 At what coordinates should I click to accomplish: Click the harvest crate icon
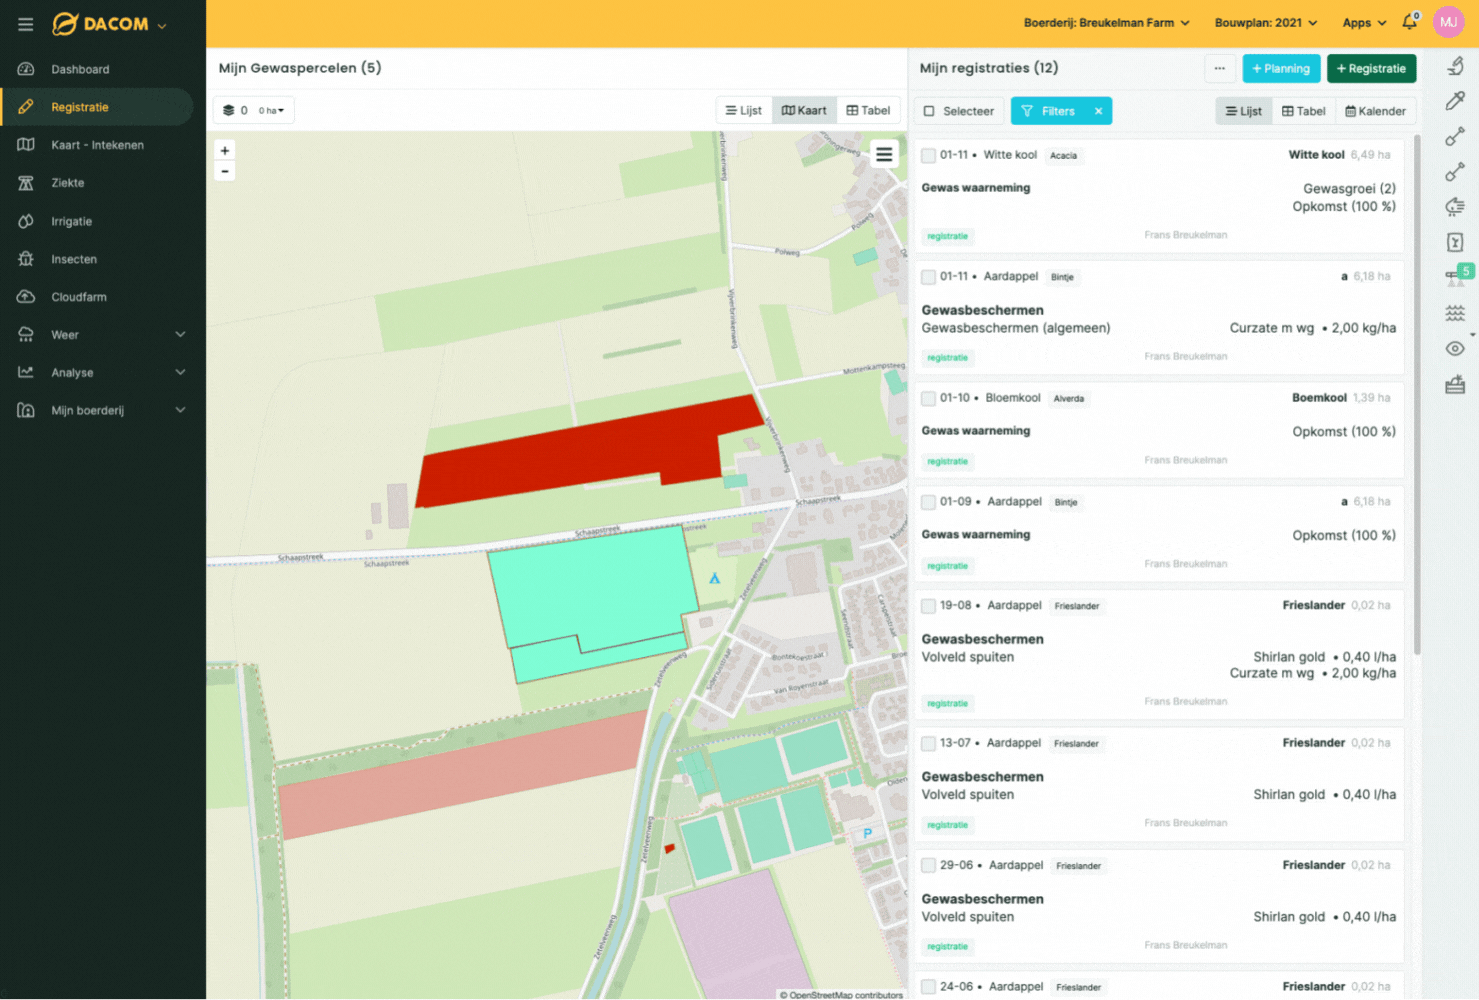pyautogui.click(x=1455, y=385)
